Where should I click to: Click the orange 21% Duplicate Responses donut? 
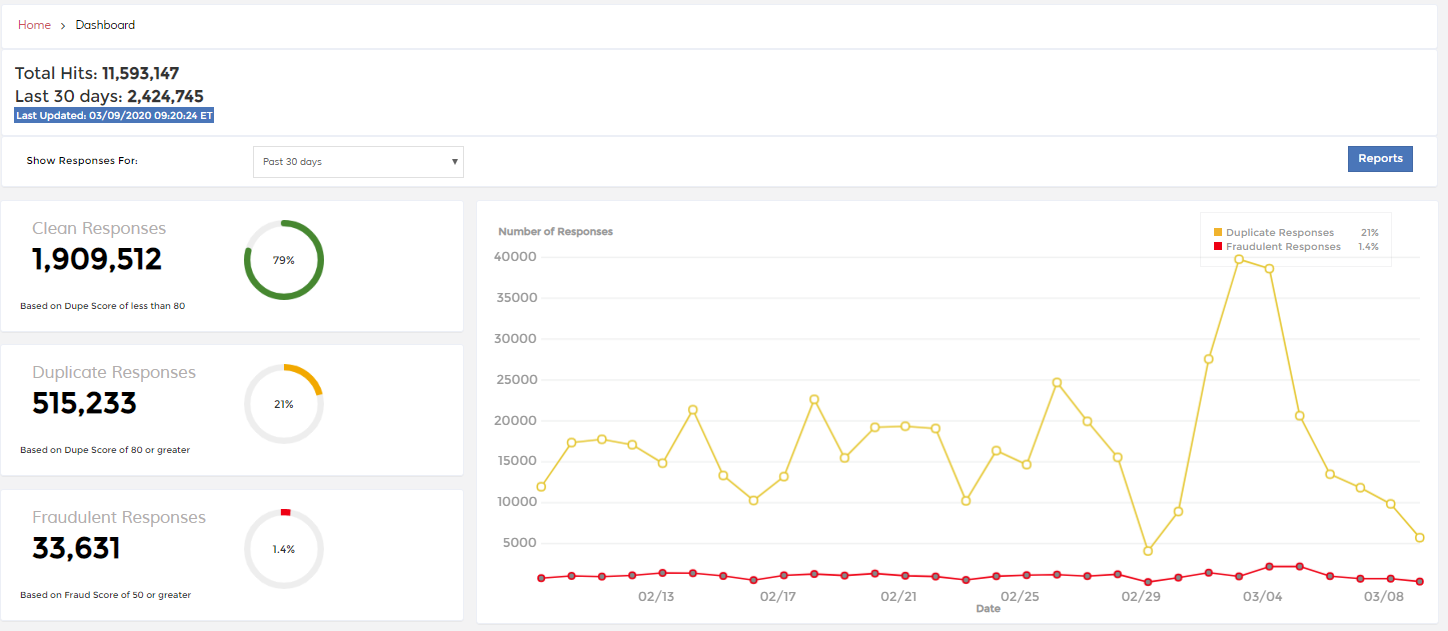tap(284, 404)
